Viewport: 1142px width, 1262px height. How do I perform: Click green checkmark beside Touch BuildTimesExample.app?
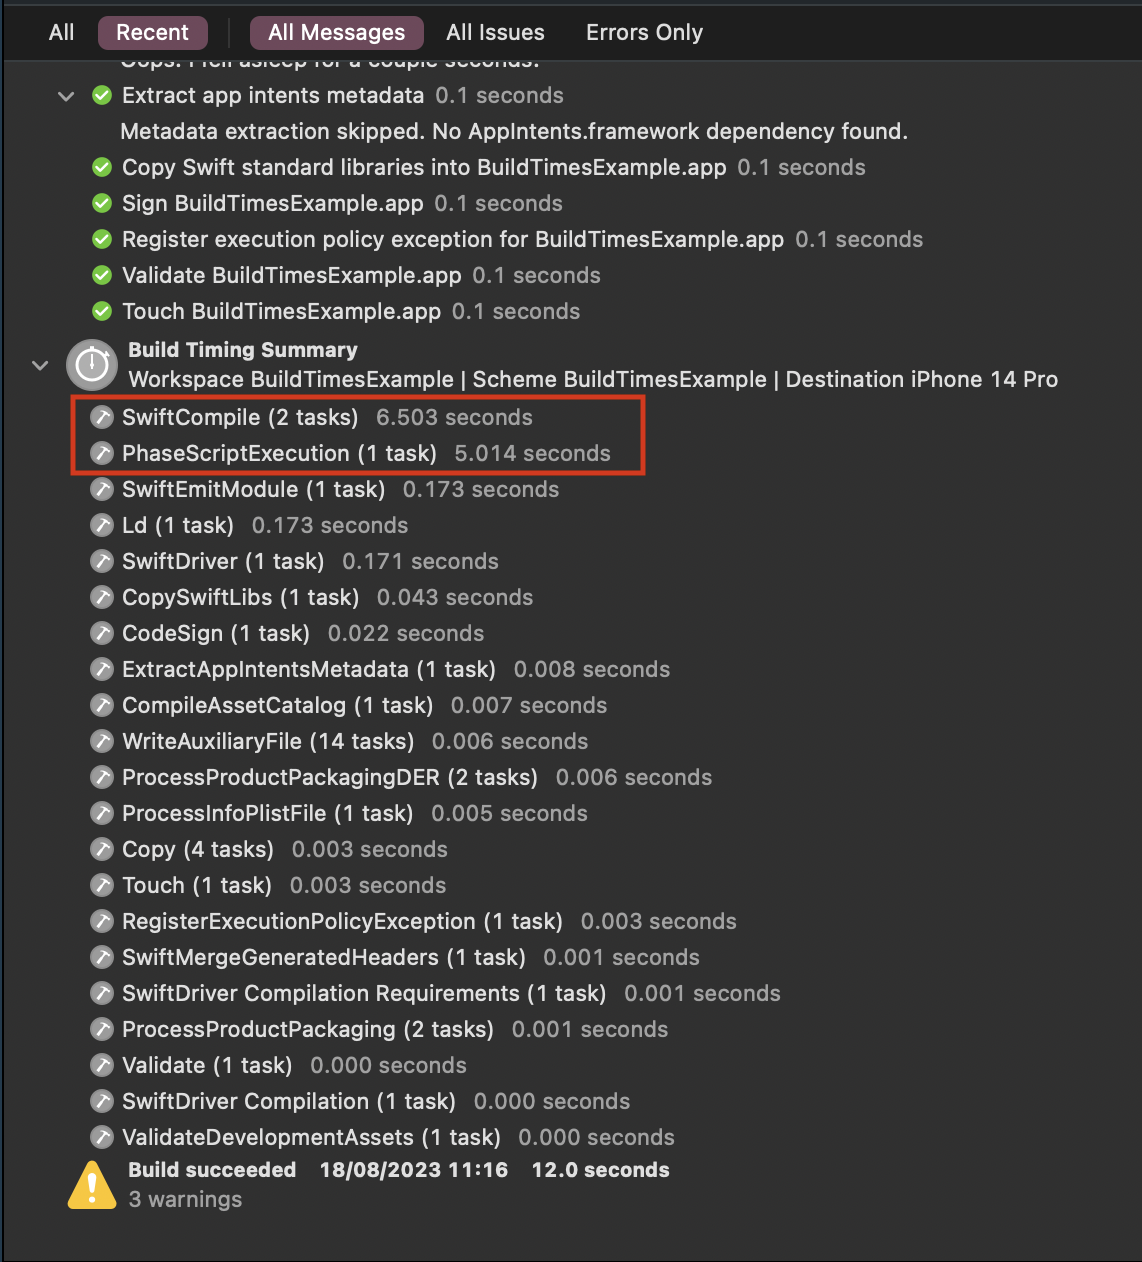pos(102,312)
